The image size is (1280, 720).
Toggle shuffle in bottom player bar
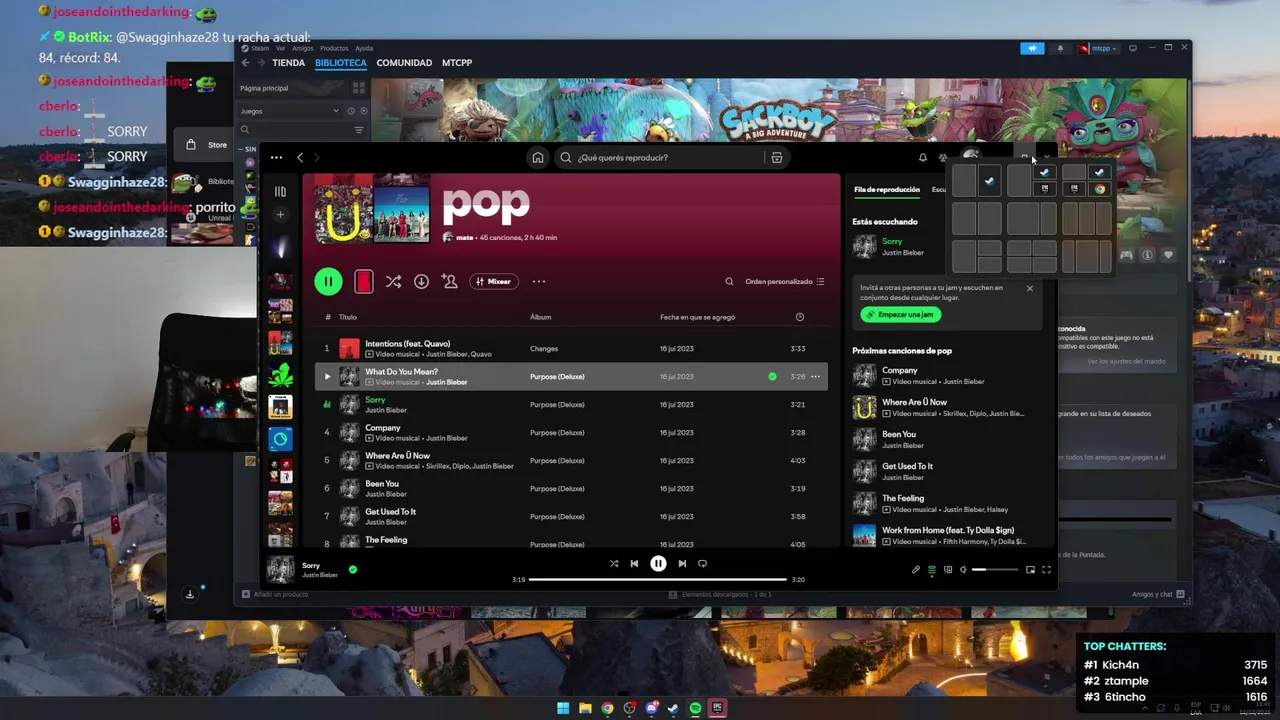[614, 563]
